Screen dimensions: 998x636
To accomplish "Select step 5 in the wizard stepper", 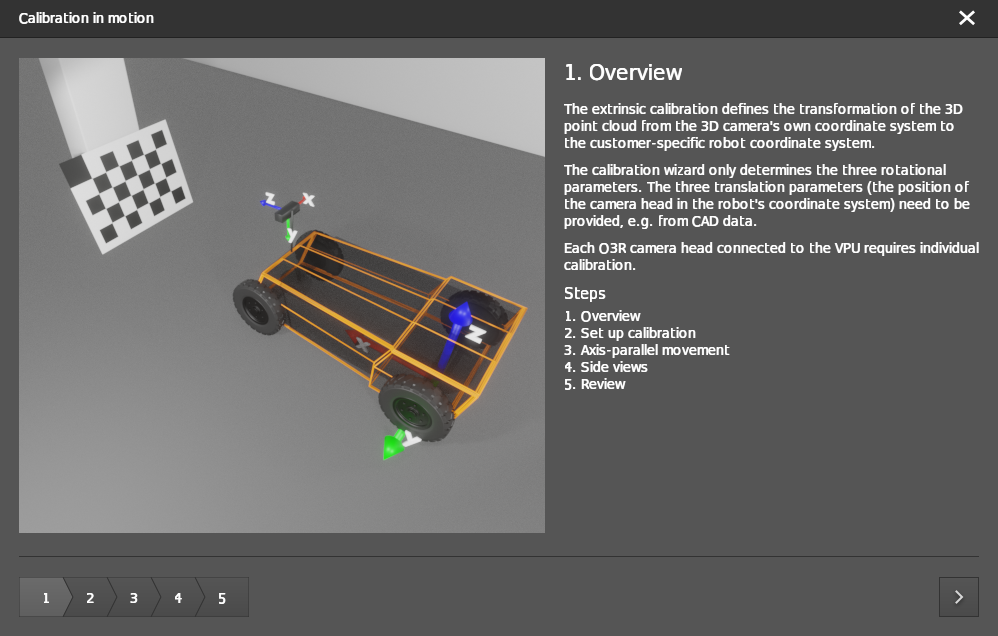I will coord(222,598).
